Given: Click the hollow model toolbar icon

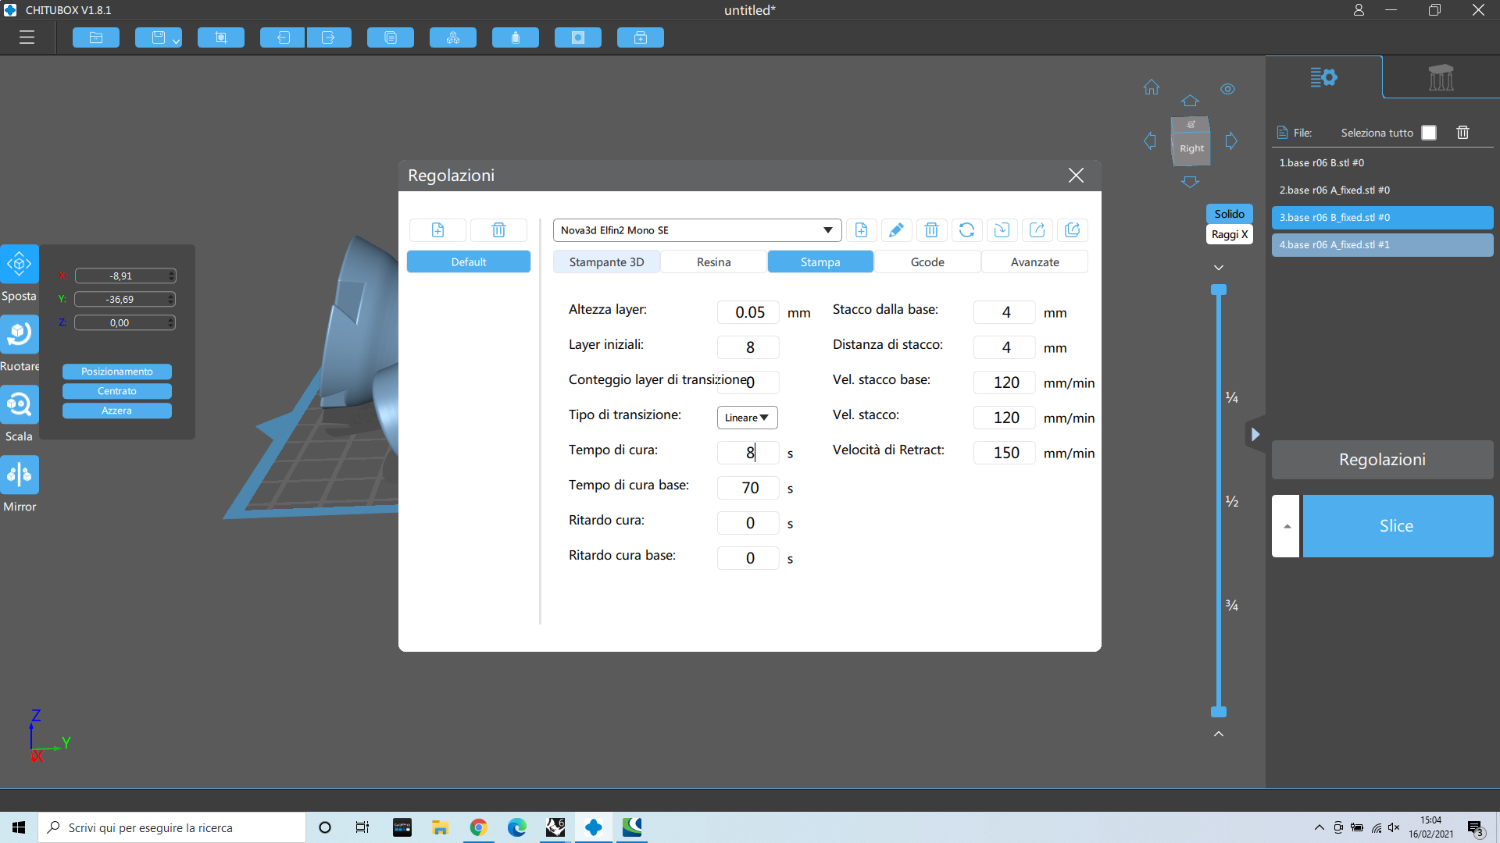Looking at the screenshot, I should pyautogui.click(x=578, y=38).
